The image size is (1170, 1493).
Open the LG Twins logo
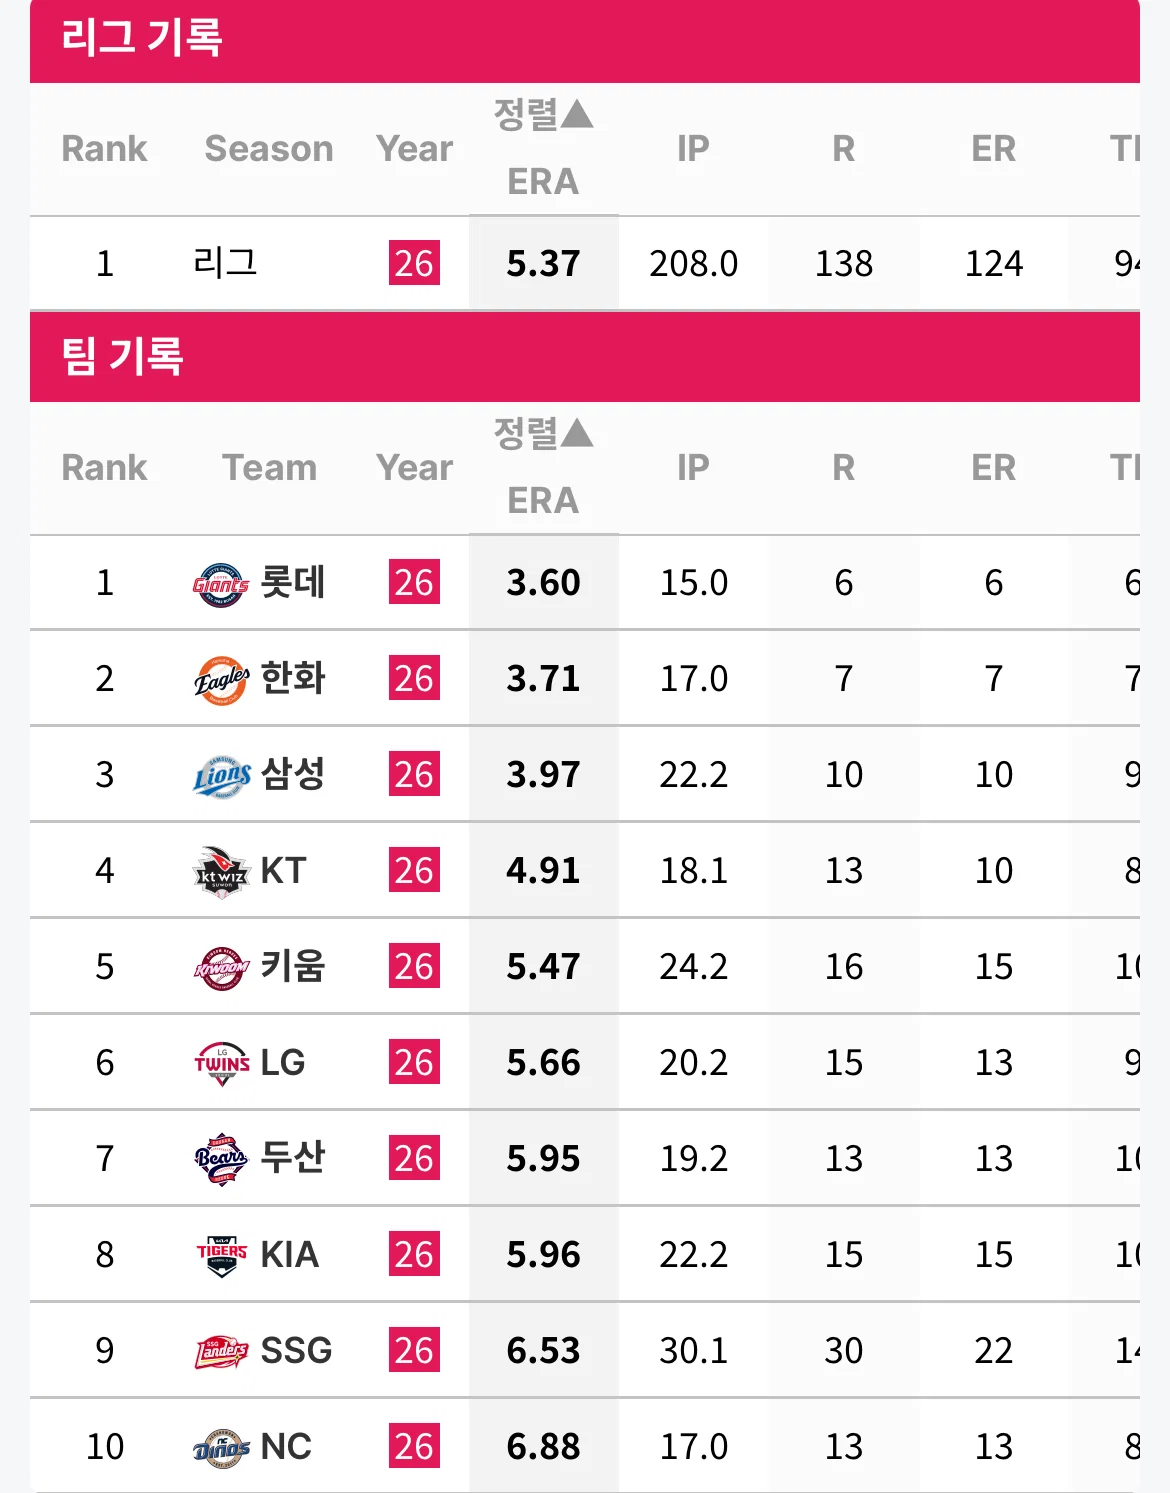[x=221, y=1064]
